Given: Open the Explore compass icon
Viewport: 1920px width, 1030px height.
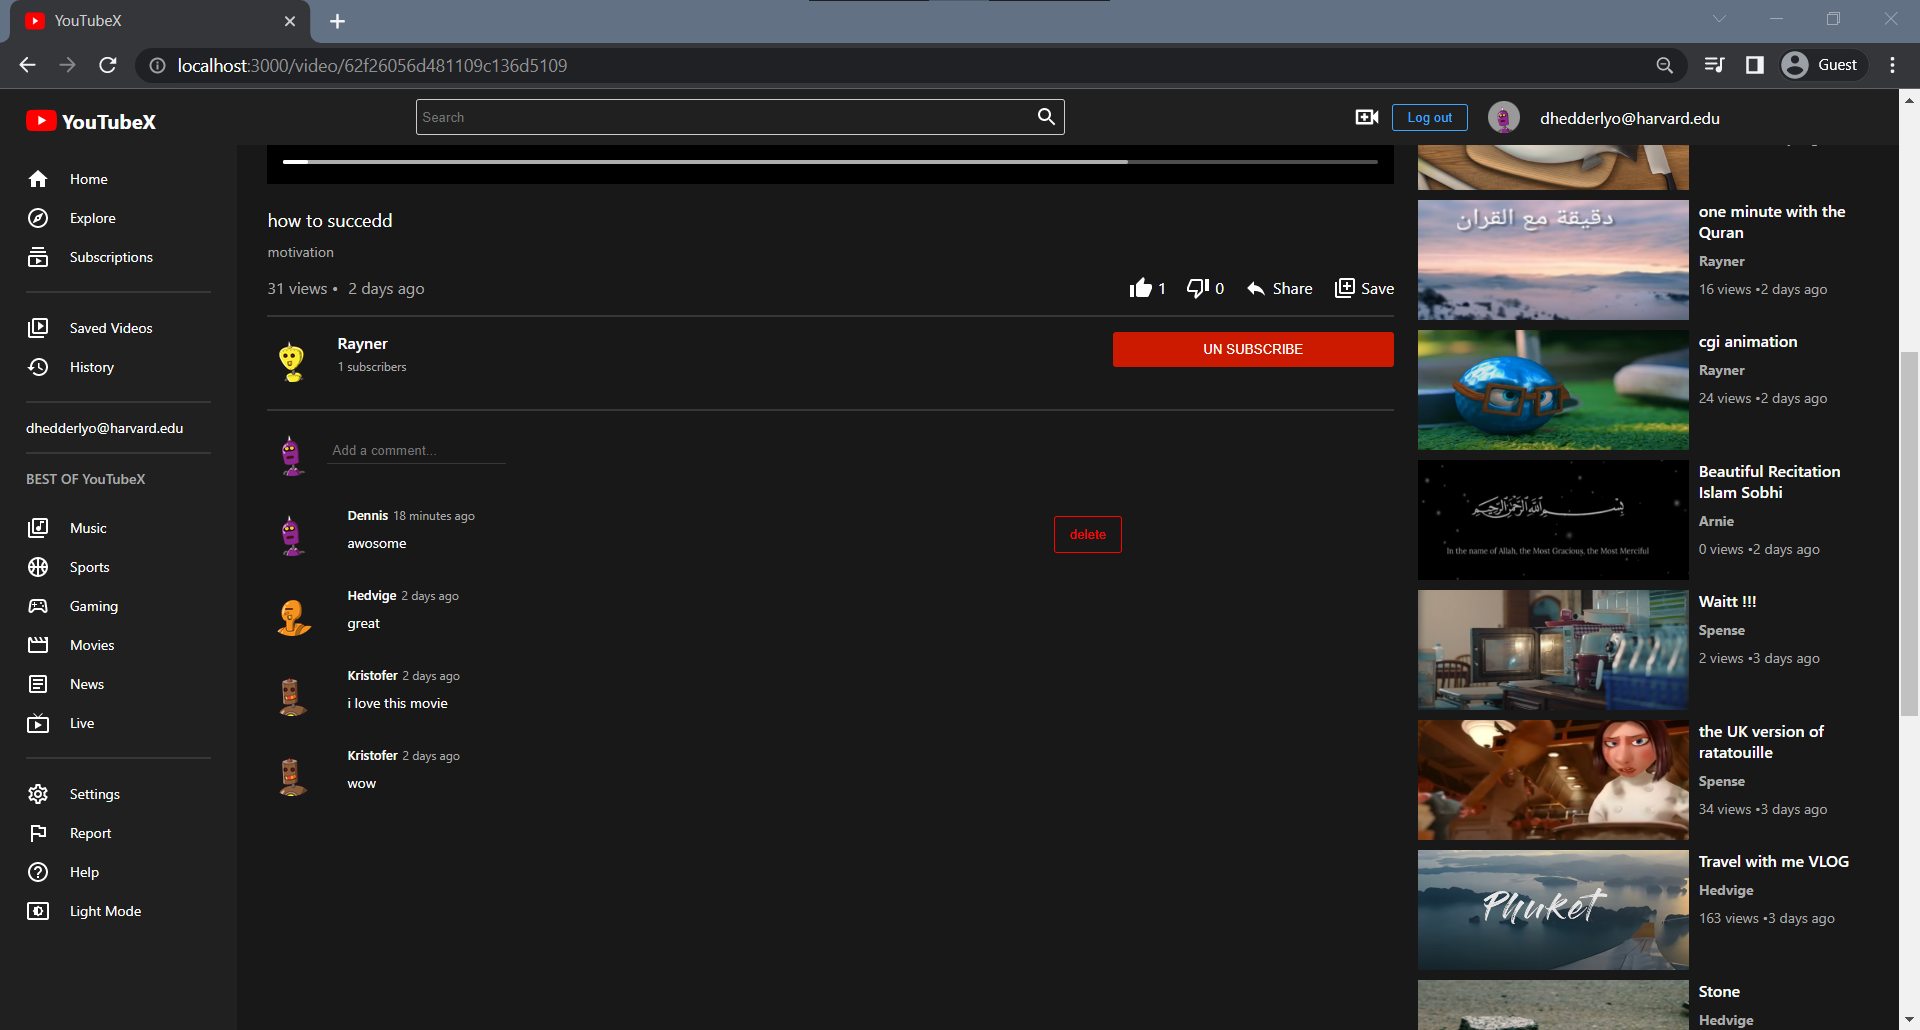Looking at the screenshot, I should click(x=38, y=218).
